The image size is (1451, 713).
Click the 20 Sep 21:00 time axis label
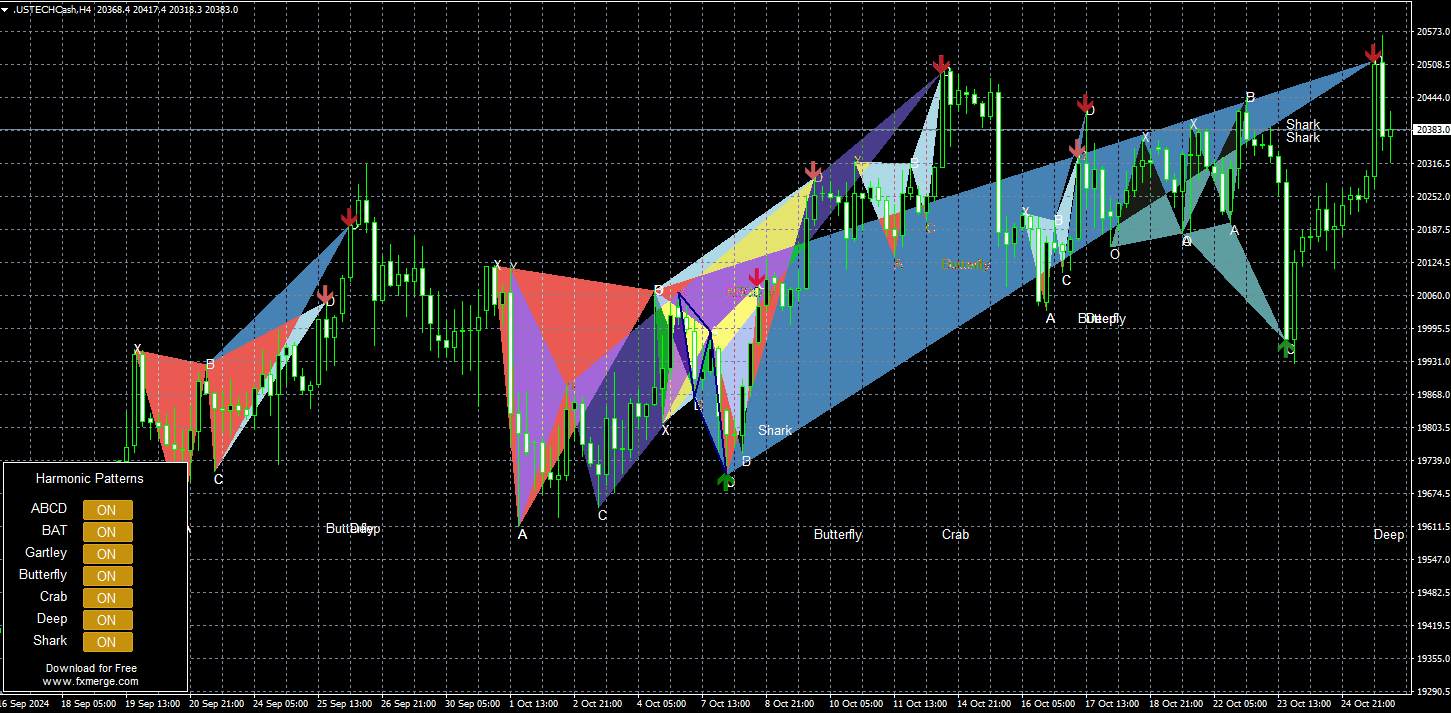218,704
